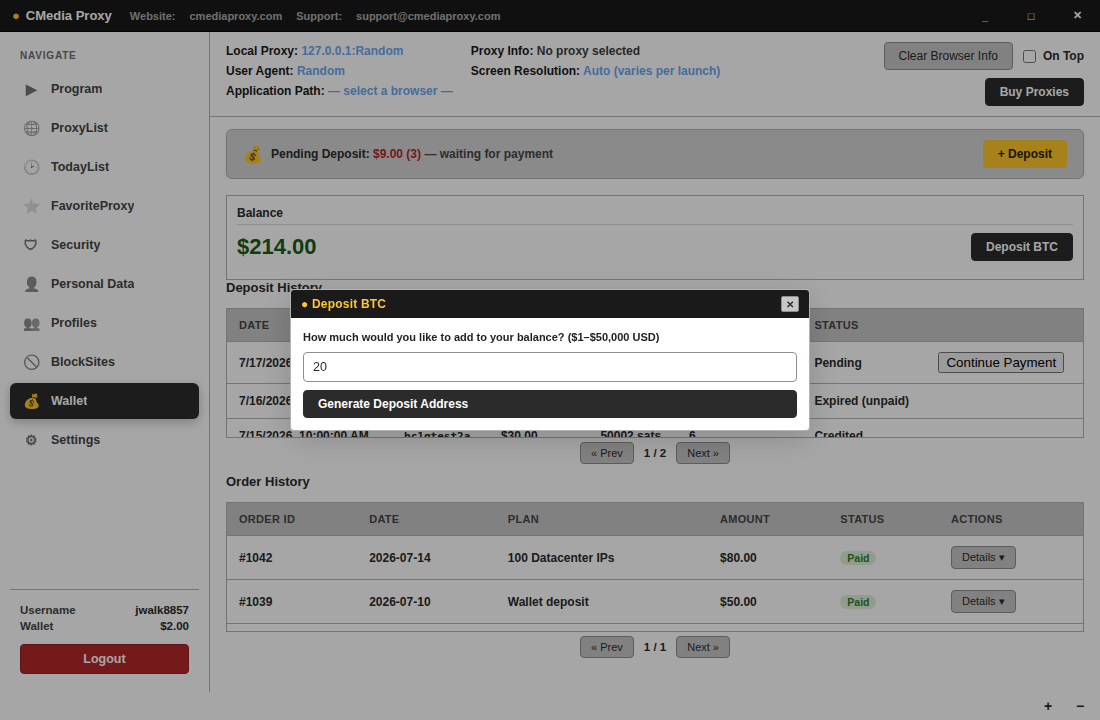This screenshot has height=720, width=1100.
Task: Click the BlockSites blocked-circle icon
Action: [32, 362]
